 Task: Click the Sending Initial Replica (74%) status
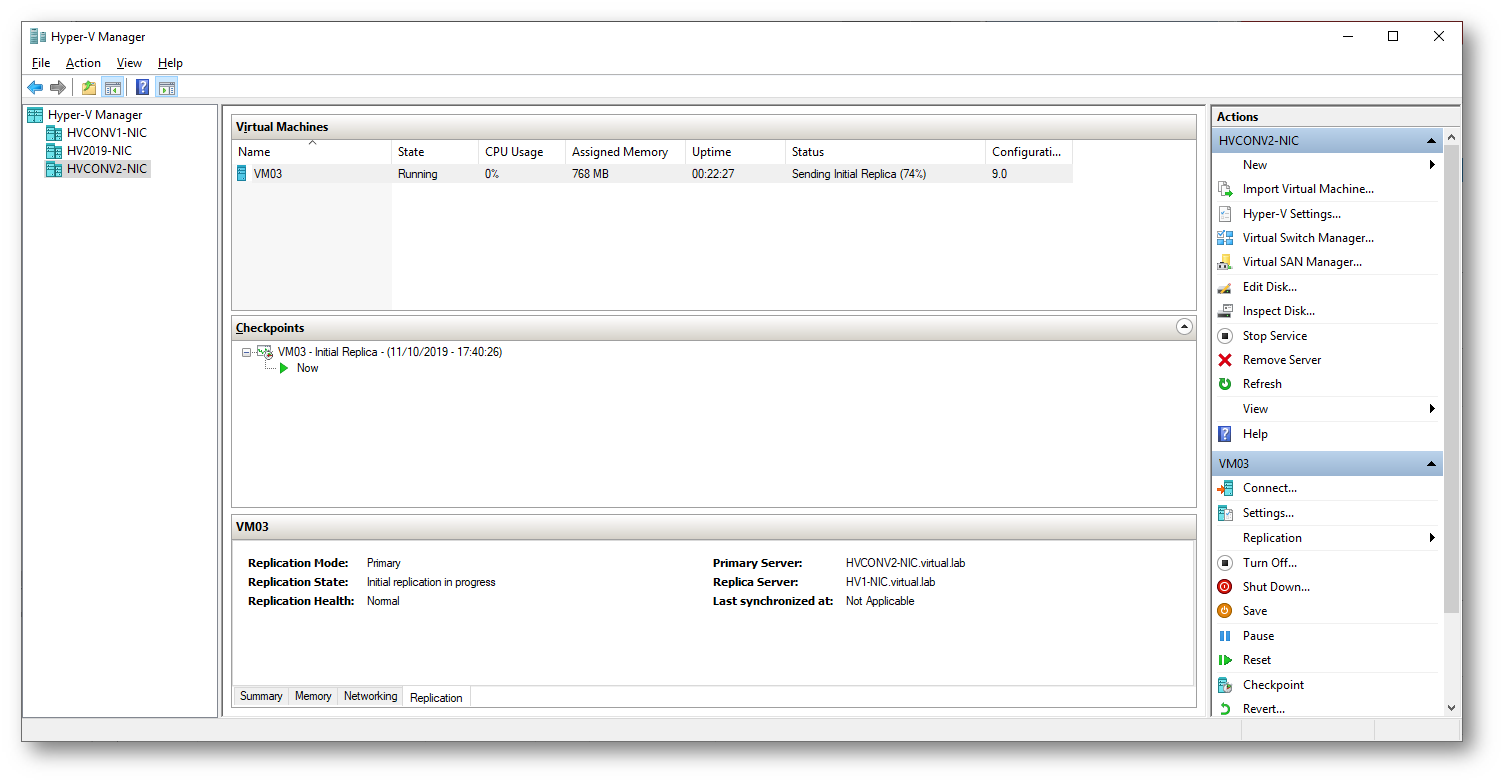859,174
